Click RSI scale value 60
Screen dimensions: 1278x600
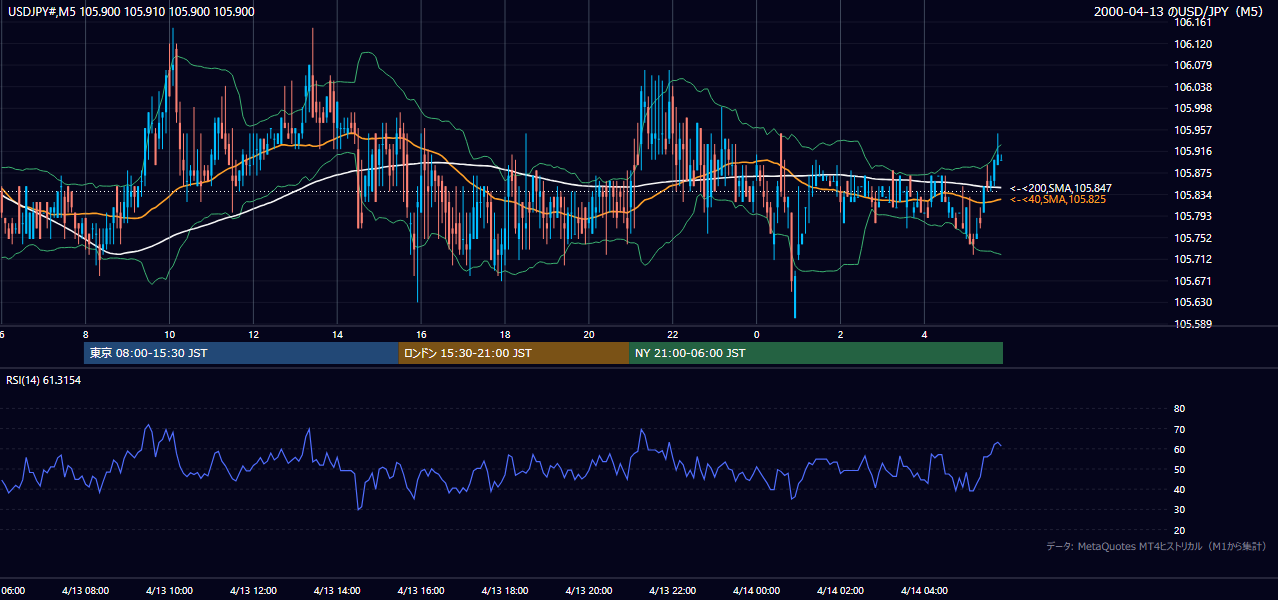pyautogui.click(x=1179, y=449)
